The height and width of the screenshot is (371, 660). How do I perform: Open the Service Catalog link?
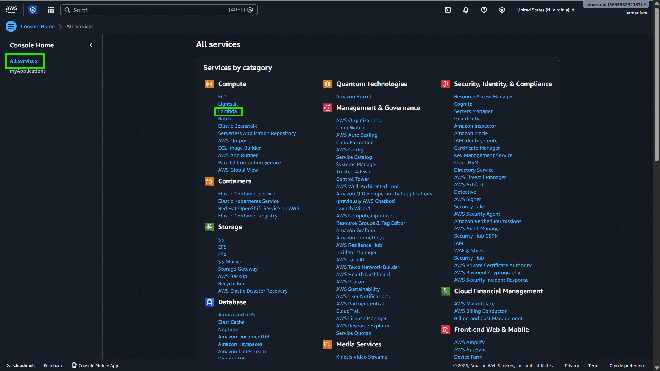[x=354, y=157]
